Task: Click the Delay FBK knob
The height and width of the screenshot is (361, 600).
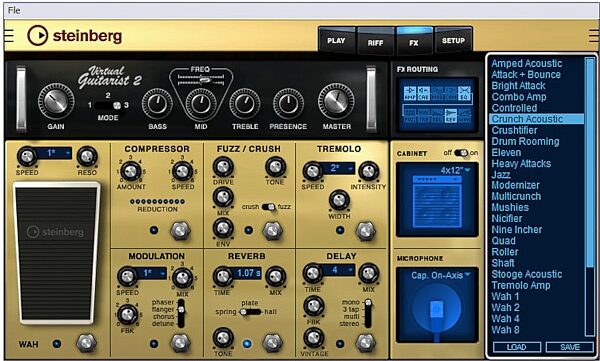Action: (x=313, y=306)
